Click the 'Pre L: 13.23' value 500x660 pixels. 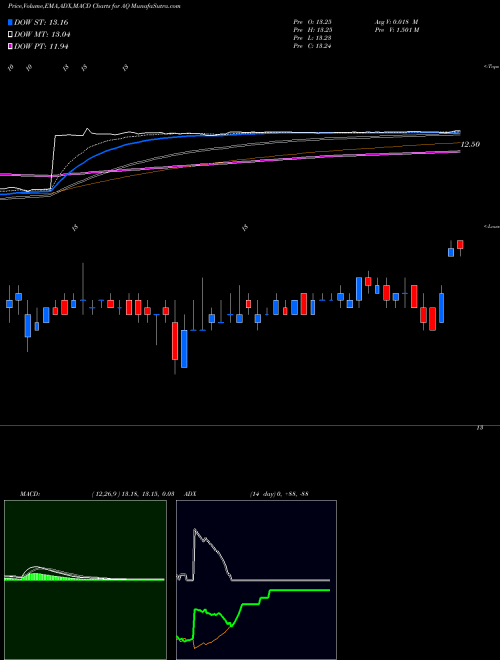(312, 38)
